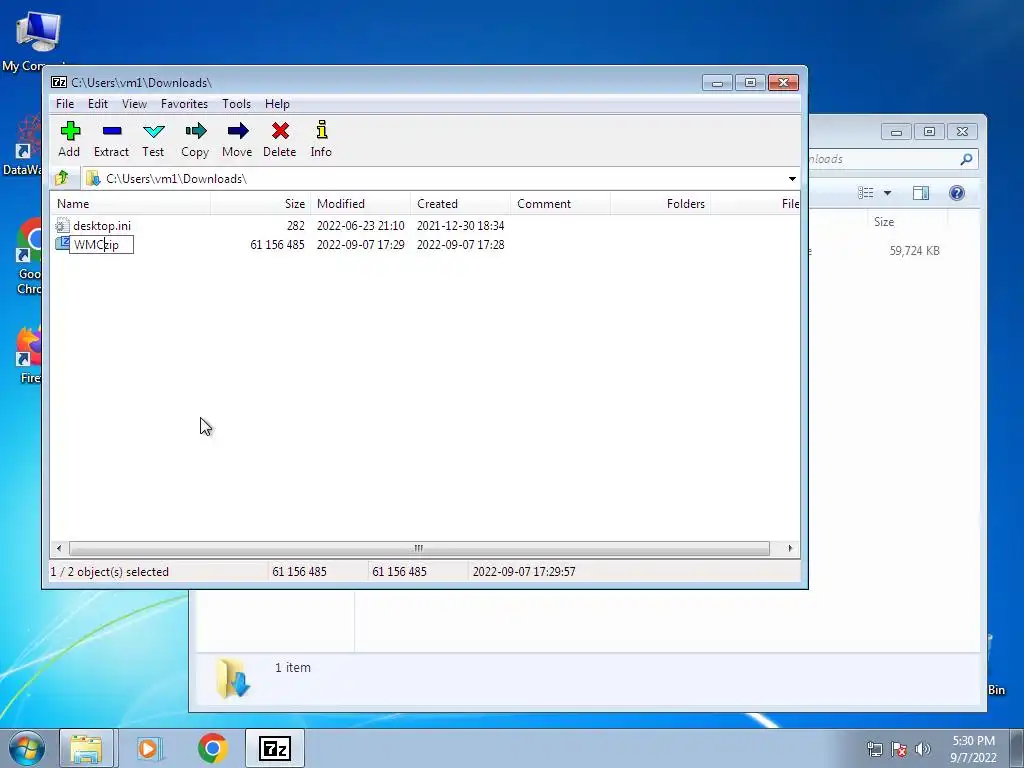Screen dimensions: 1024x768
Task: Click the Move toolbar icon
Action: click(238, 131)
